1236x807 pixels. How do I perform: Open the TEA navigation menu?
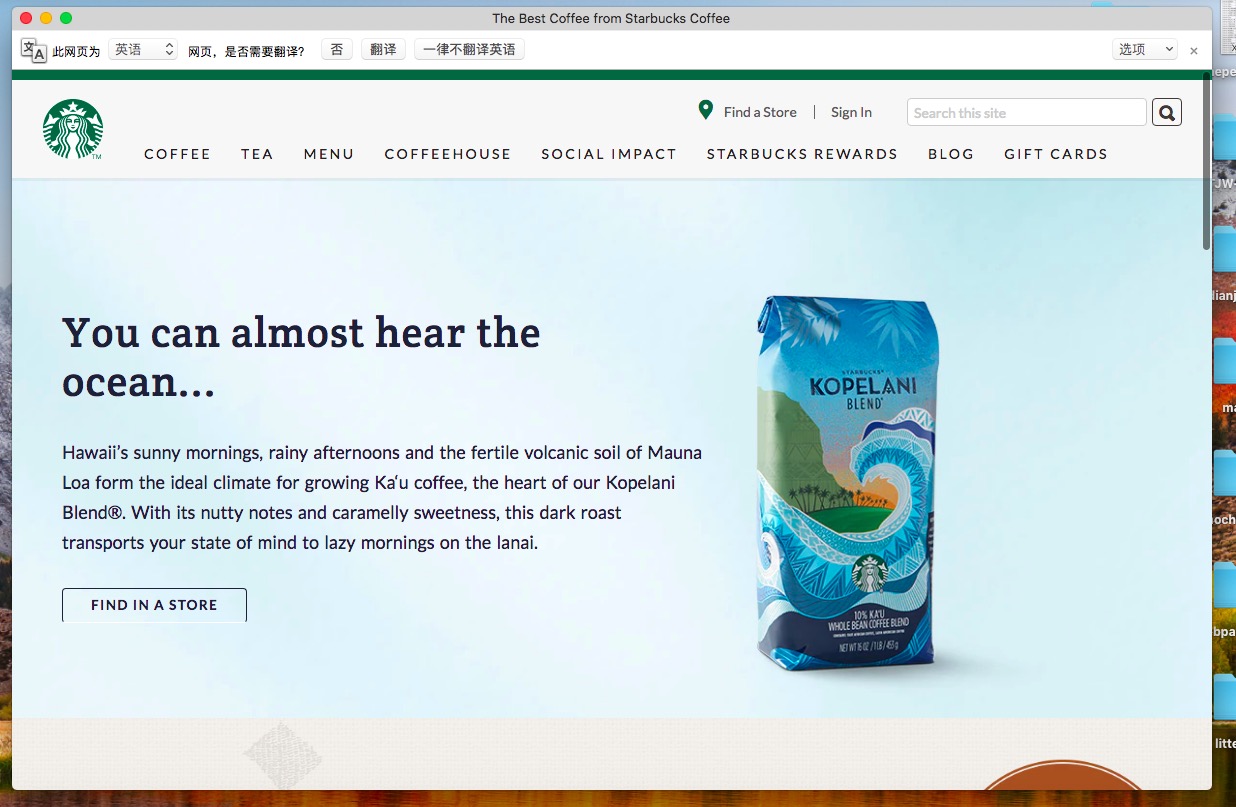coord(257,154)
